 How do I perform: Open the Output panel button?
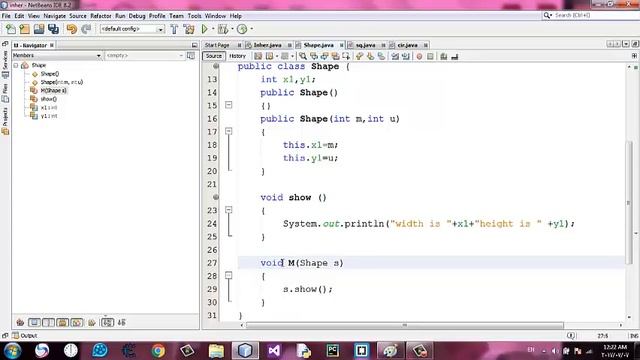coord(25,336)
